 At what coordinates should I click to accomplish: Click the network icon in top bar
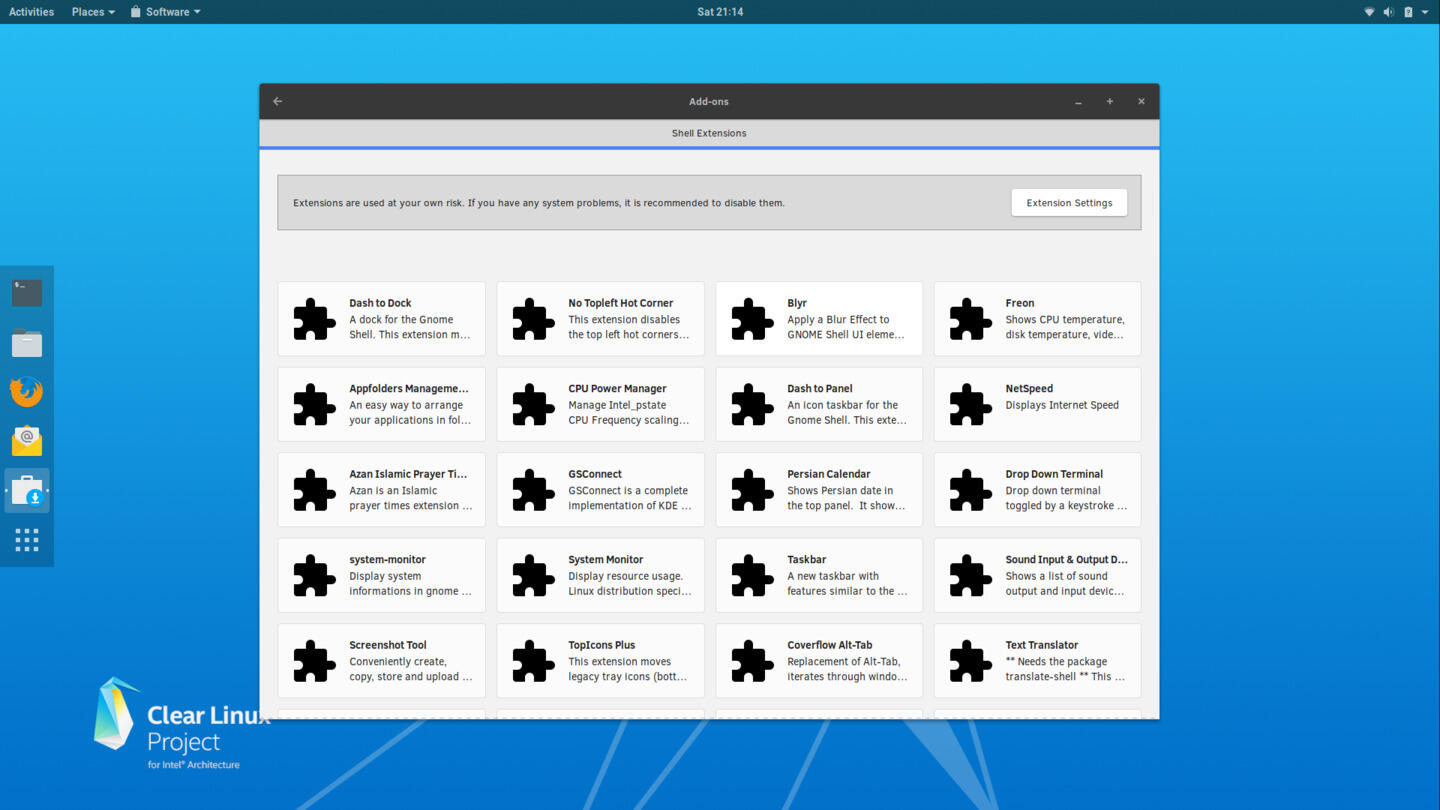tap(1369, 12)
